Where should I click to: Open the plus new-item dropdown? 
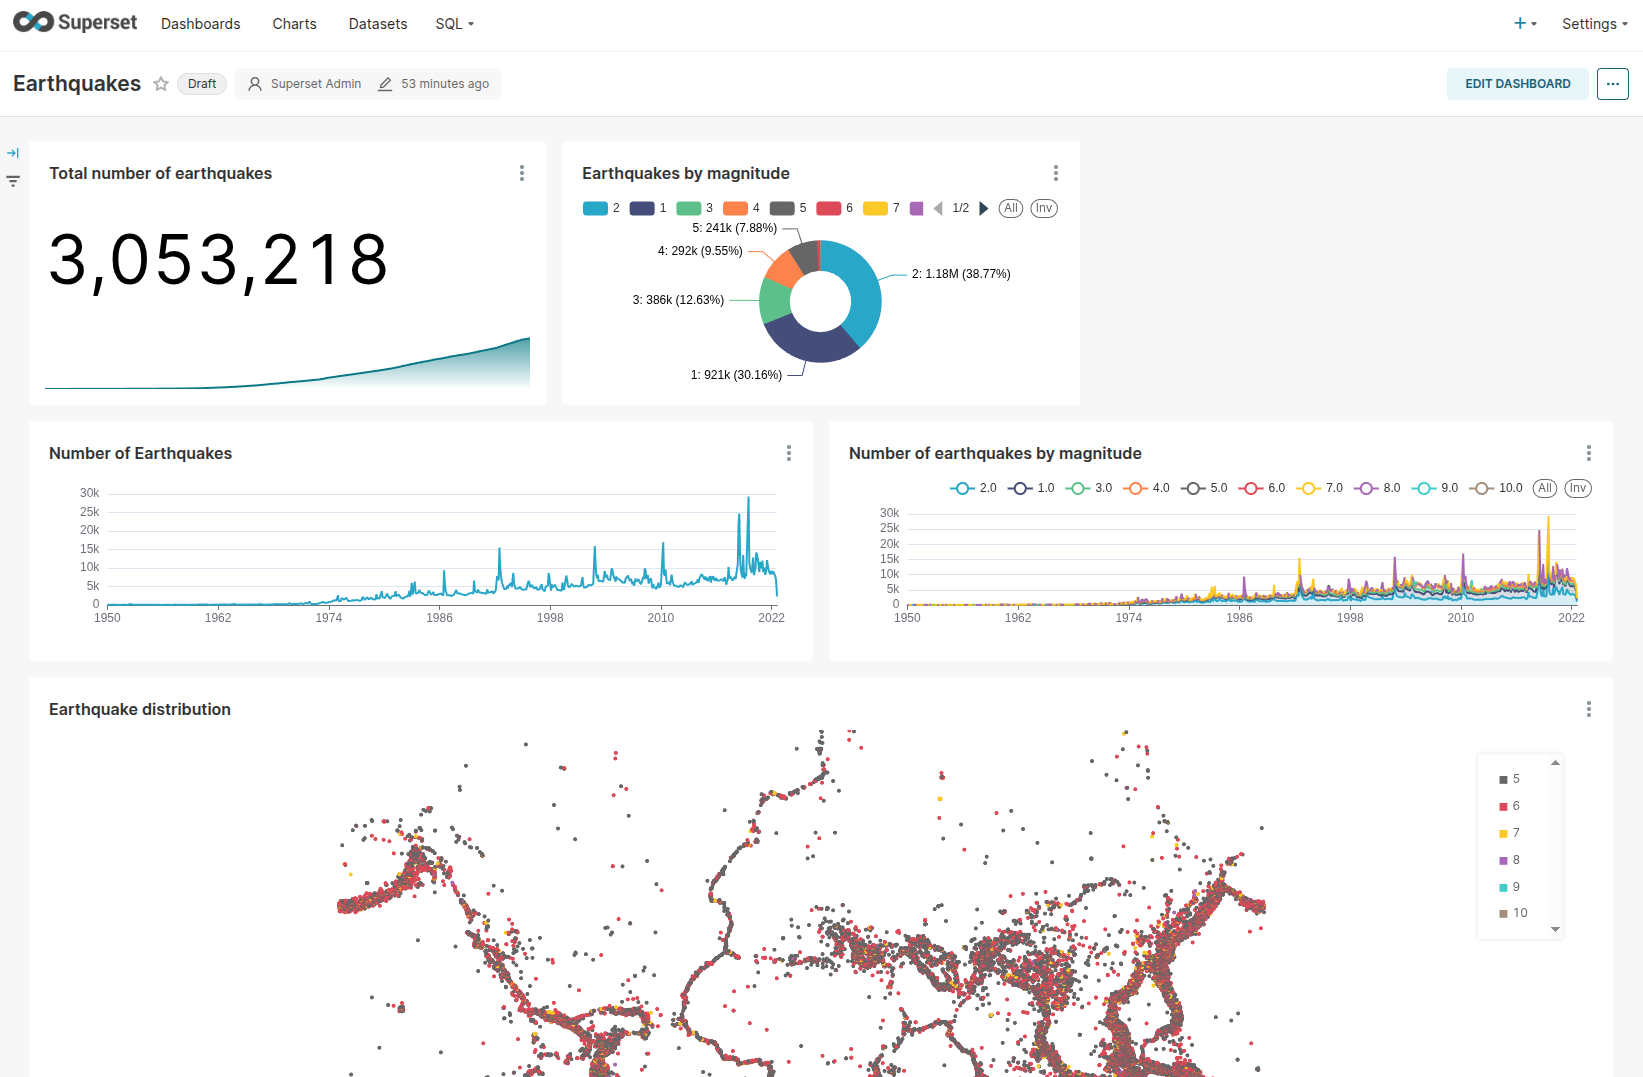(1524, 23)
